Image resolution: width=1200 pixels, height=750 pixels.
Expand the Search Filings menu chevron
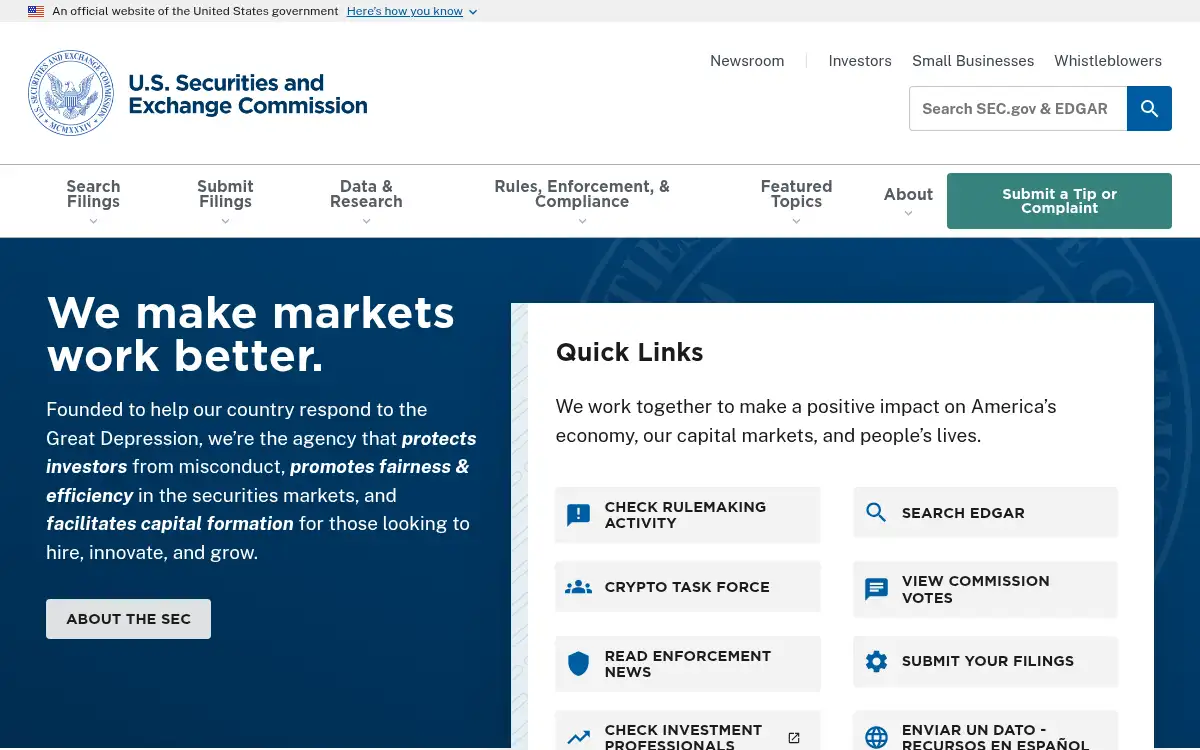coord(93,221)
